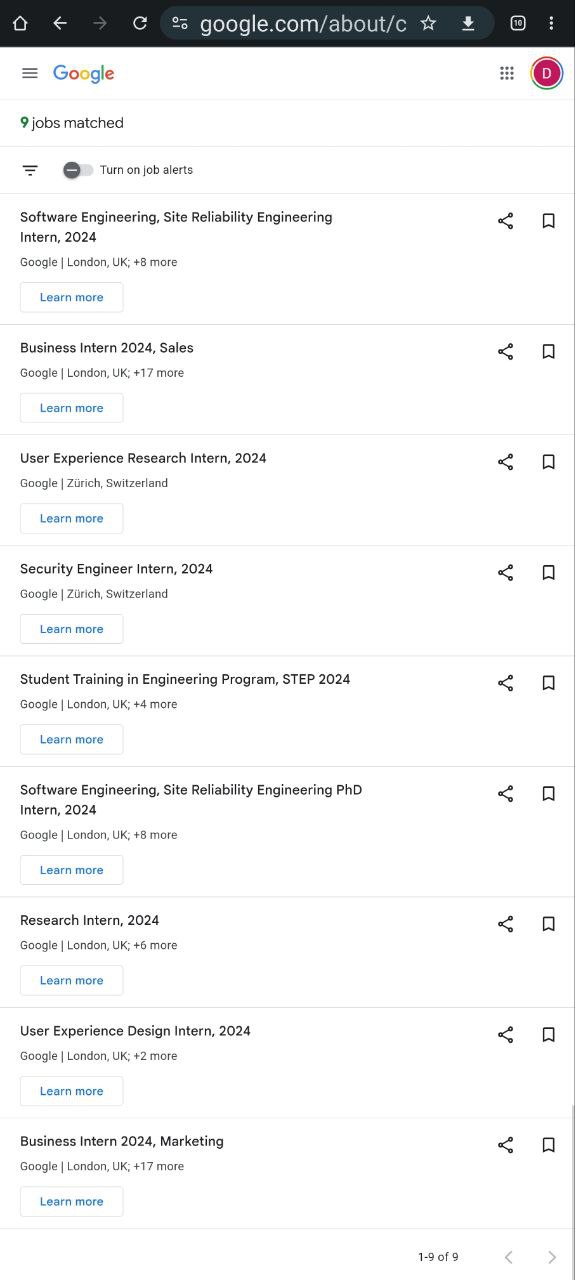Open the Research Intern, 2024 title
The height and width of the screenshot is (1280, 575).
coord(90,920)
